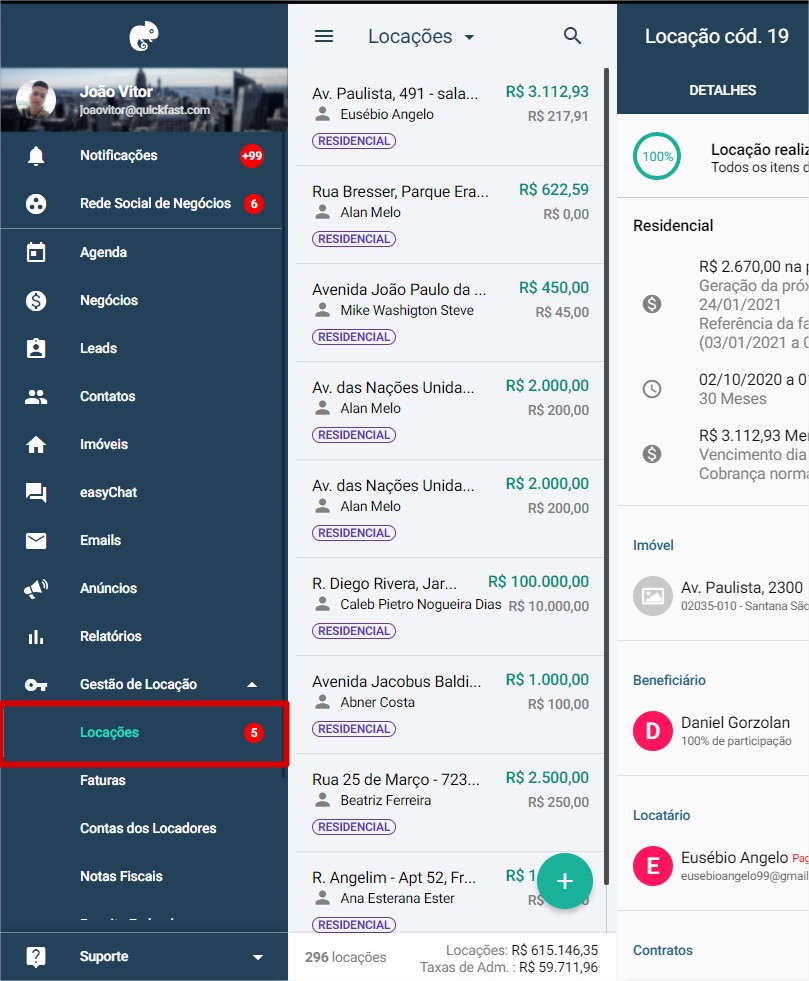The height and width of the screenshot is (981, 809).
Task: Click the clock icon beside 30 Meses
Action: click(652, 389)
